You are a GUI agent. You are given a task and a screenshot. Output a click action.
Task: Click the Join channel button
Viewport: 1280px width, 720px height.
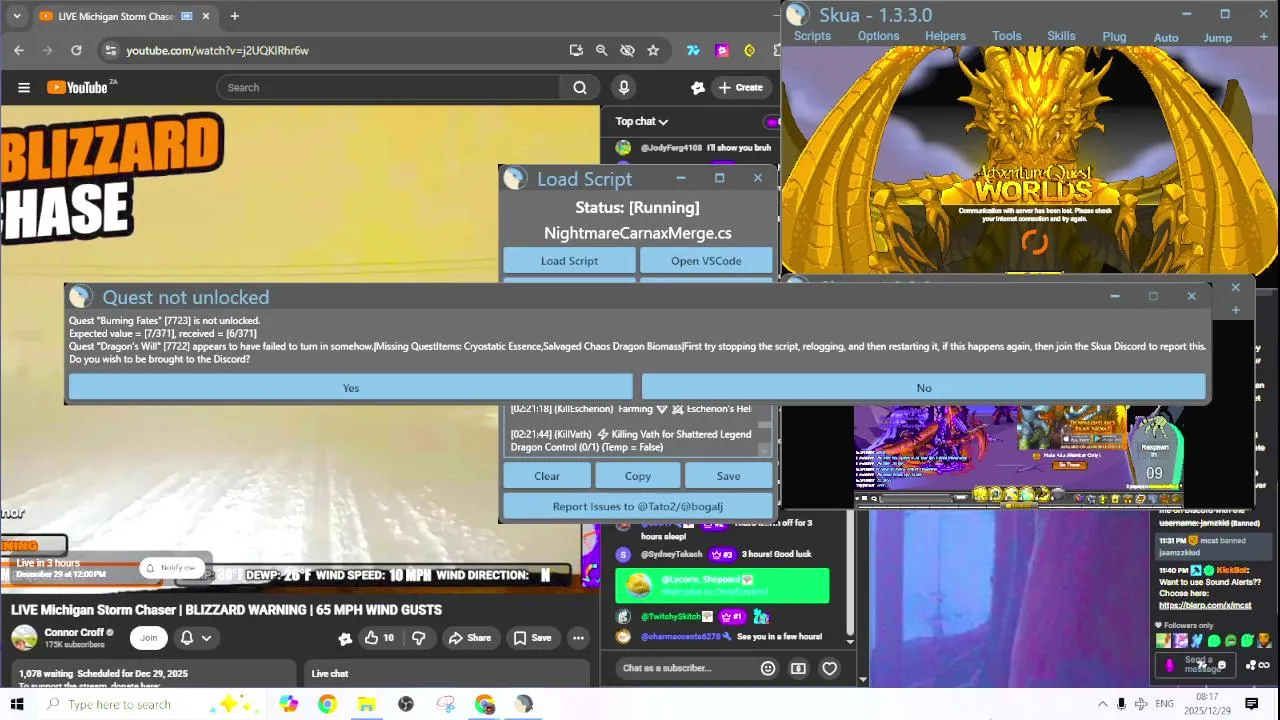[149, 637]
